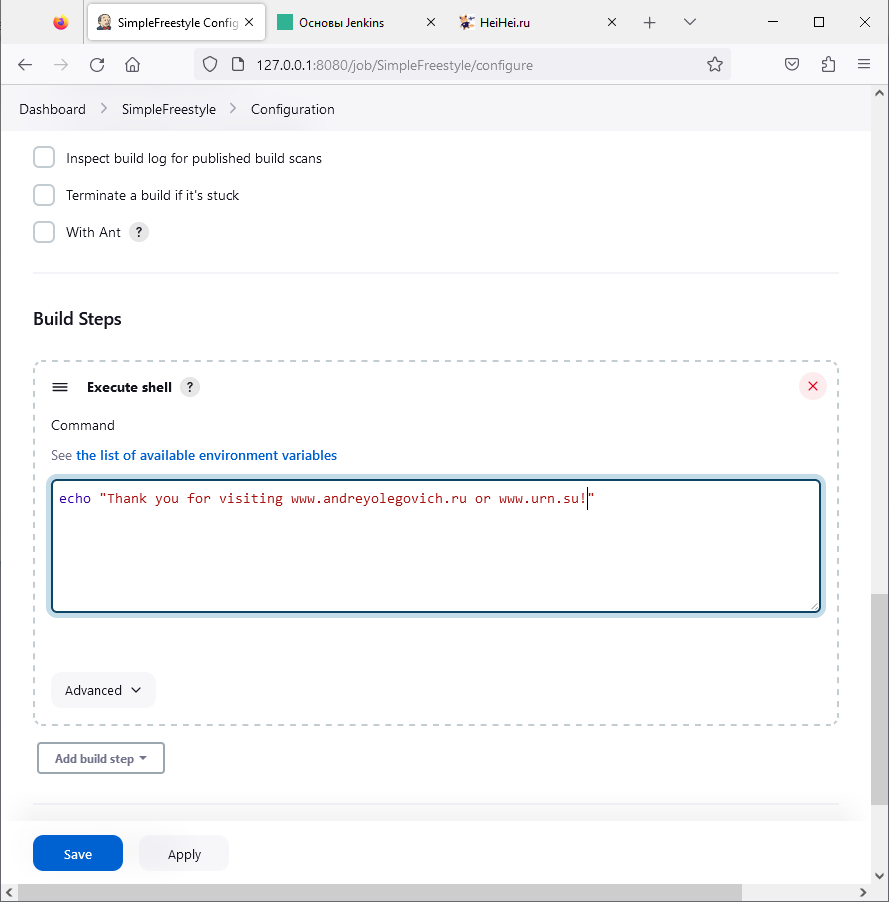The height and width of the screenshot is (902, 889).
Task: Click the Build Steps heading
Action: 77,319
